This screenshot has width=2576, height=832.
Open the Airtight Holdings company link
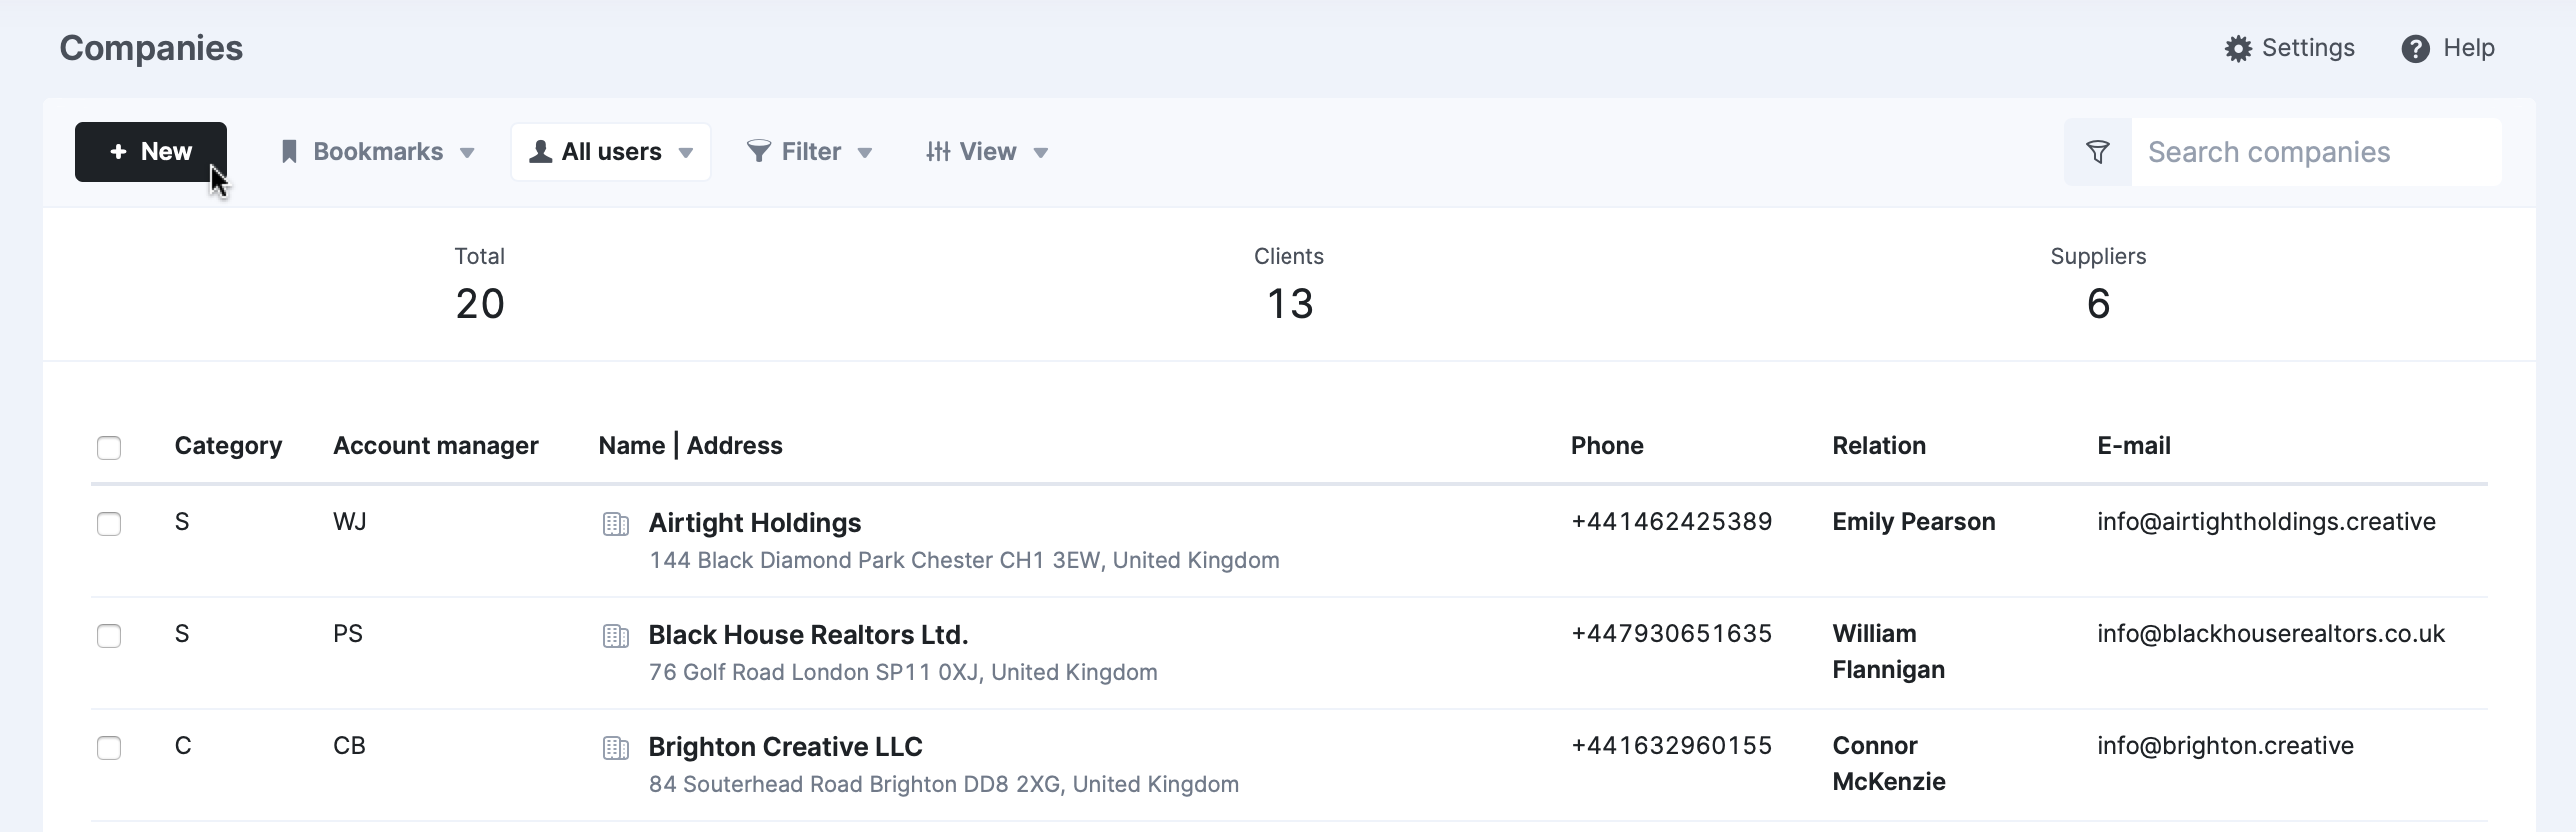pos(754,523)
